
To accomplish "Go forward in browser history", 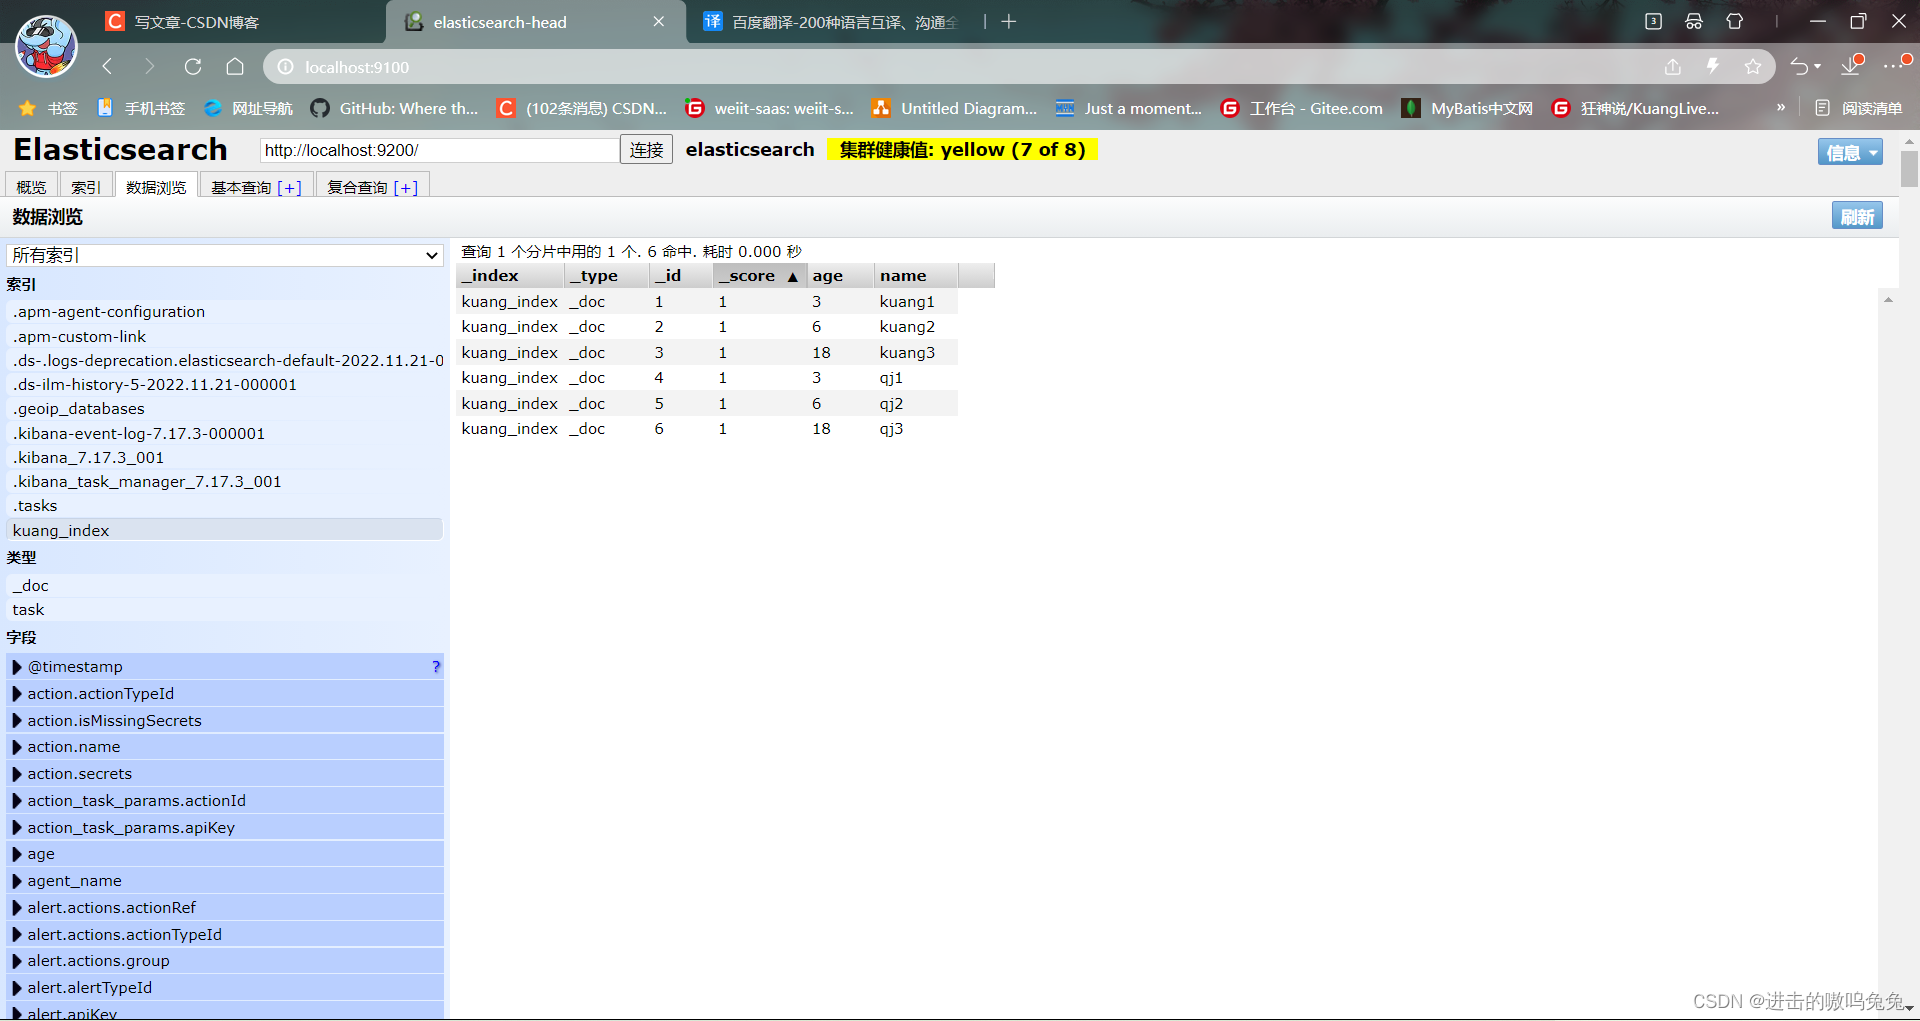I will point(150,67).
